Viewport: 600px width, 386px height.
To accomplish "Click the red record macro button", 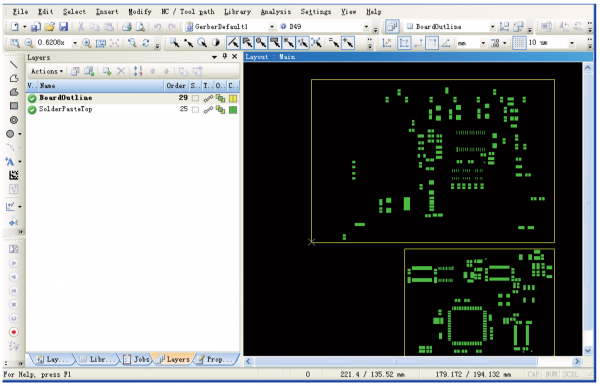I will [x=14, y=332].
